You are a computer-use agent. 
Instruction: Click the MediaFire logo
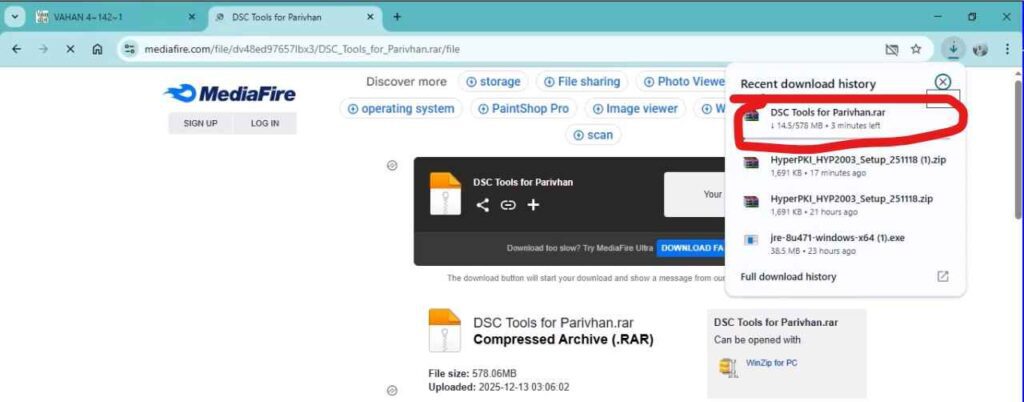tap(230, 94)
